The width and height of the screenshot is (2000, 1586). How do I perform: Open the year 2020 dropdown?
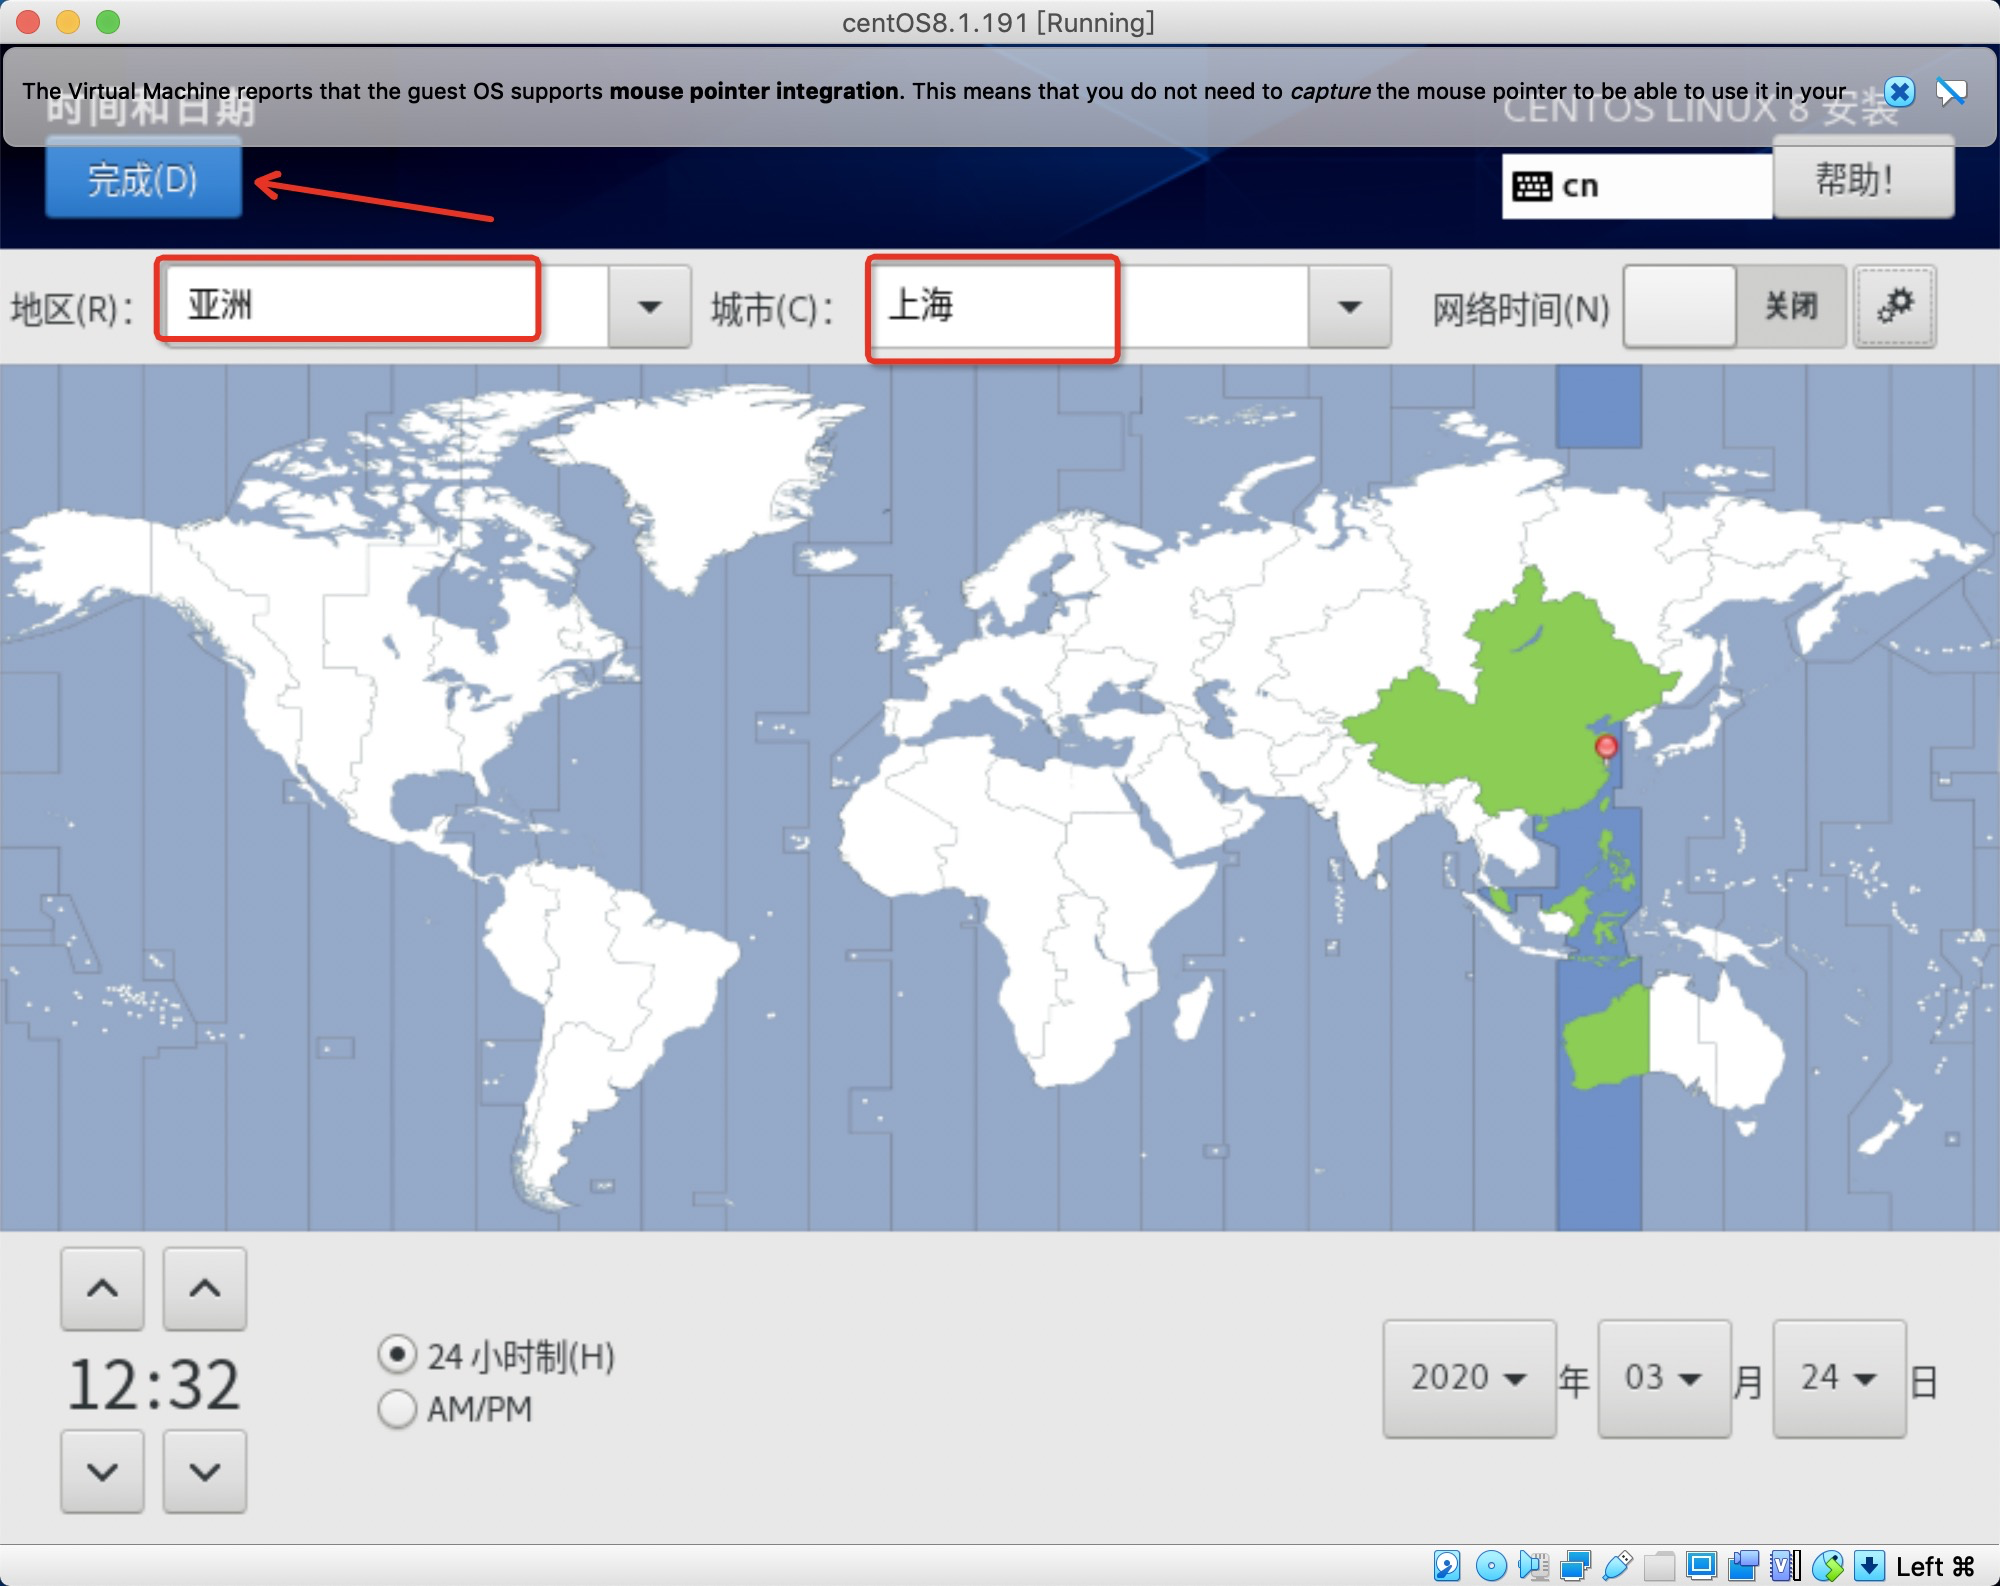coord(1468,1378)
